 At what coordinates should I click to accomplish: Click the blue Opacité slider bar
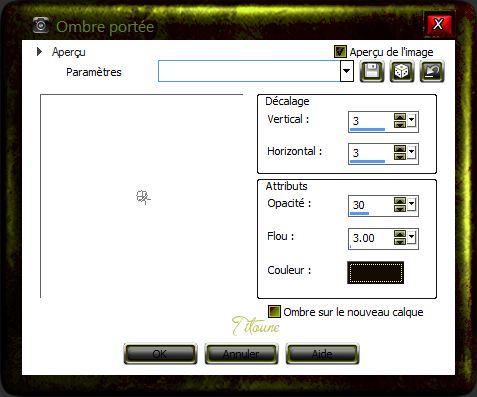tap(359, 213)
